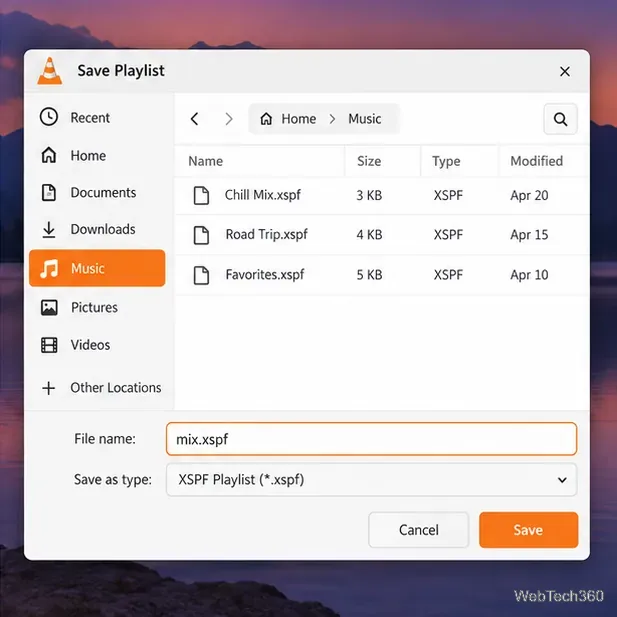Go back with the left arrow

click(x=194, y=119)
